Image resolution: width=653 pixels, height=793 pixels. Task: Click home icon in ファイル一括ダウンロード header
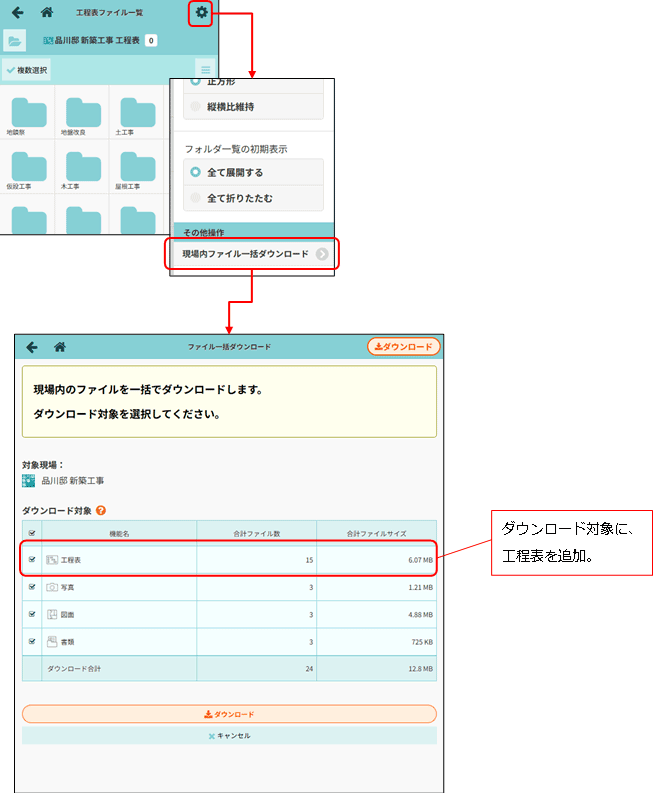point(60,347)
